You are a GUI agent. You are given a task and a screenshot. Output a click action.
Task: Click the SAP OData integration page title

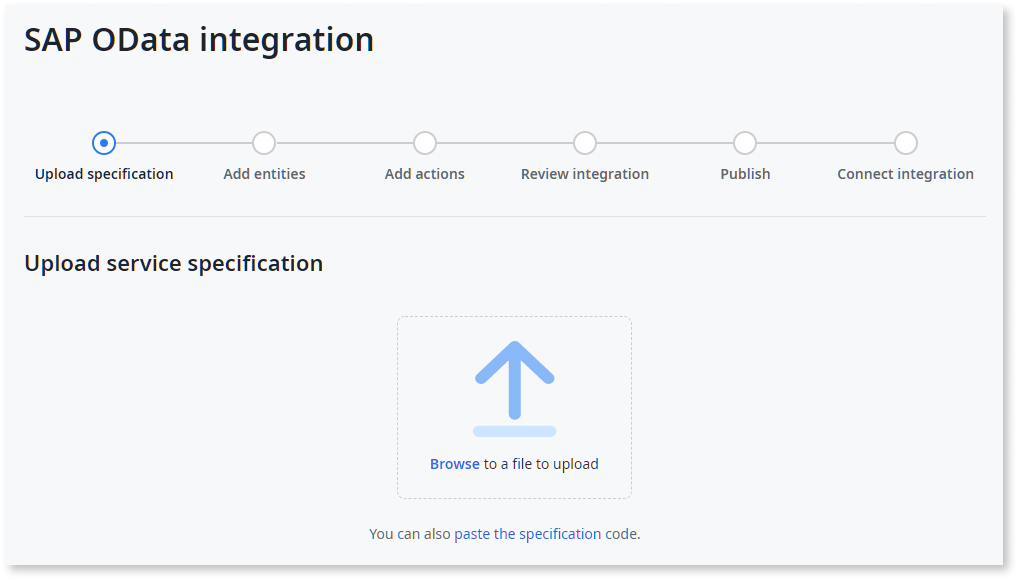tap(200, 40)
